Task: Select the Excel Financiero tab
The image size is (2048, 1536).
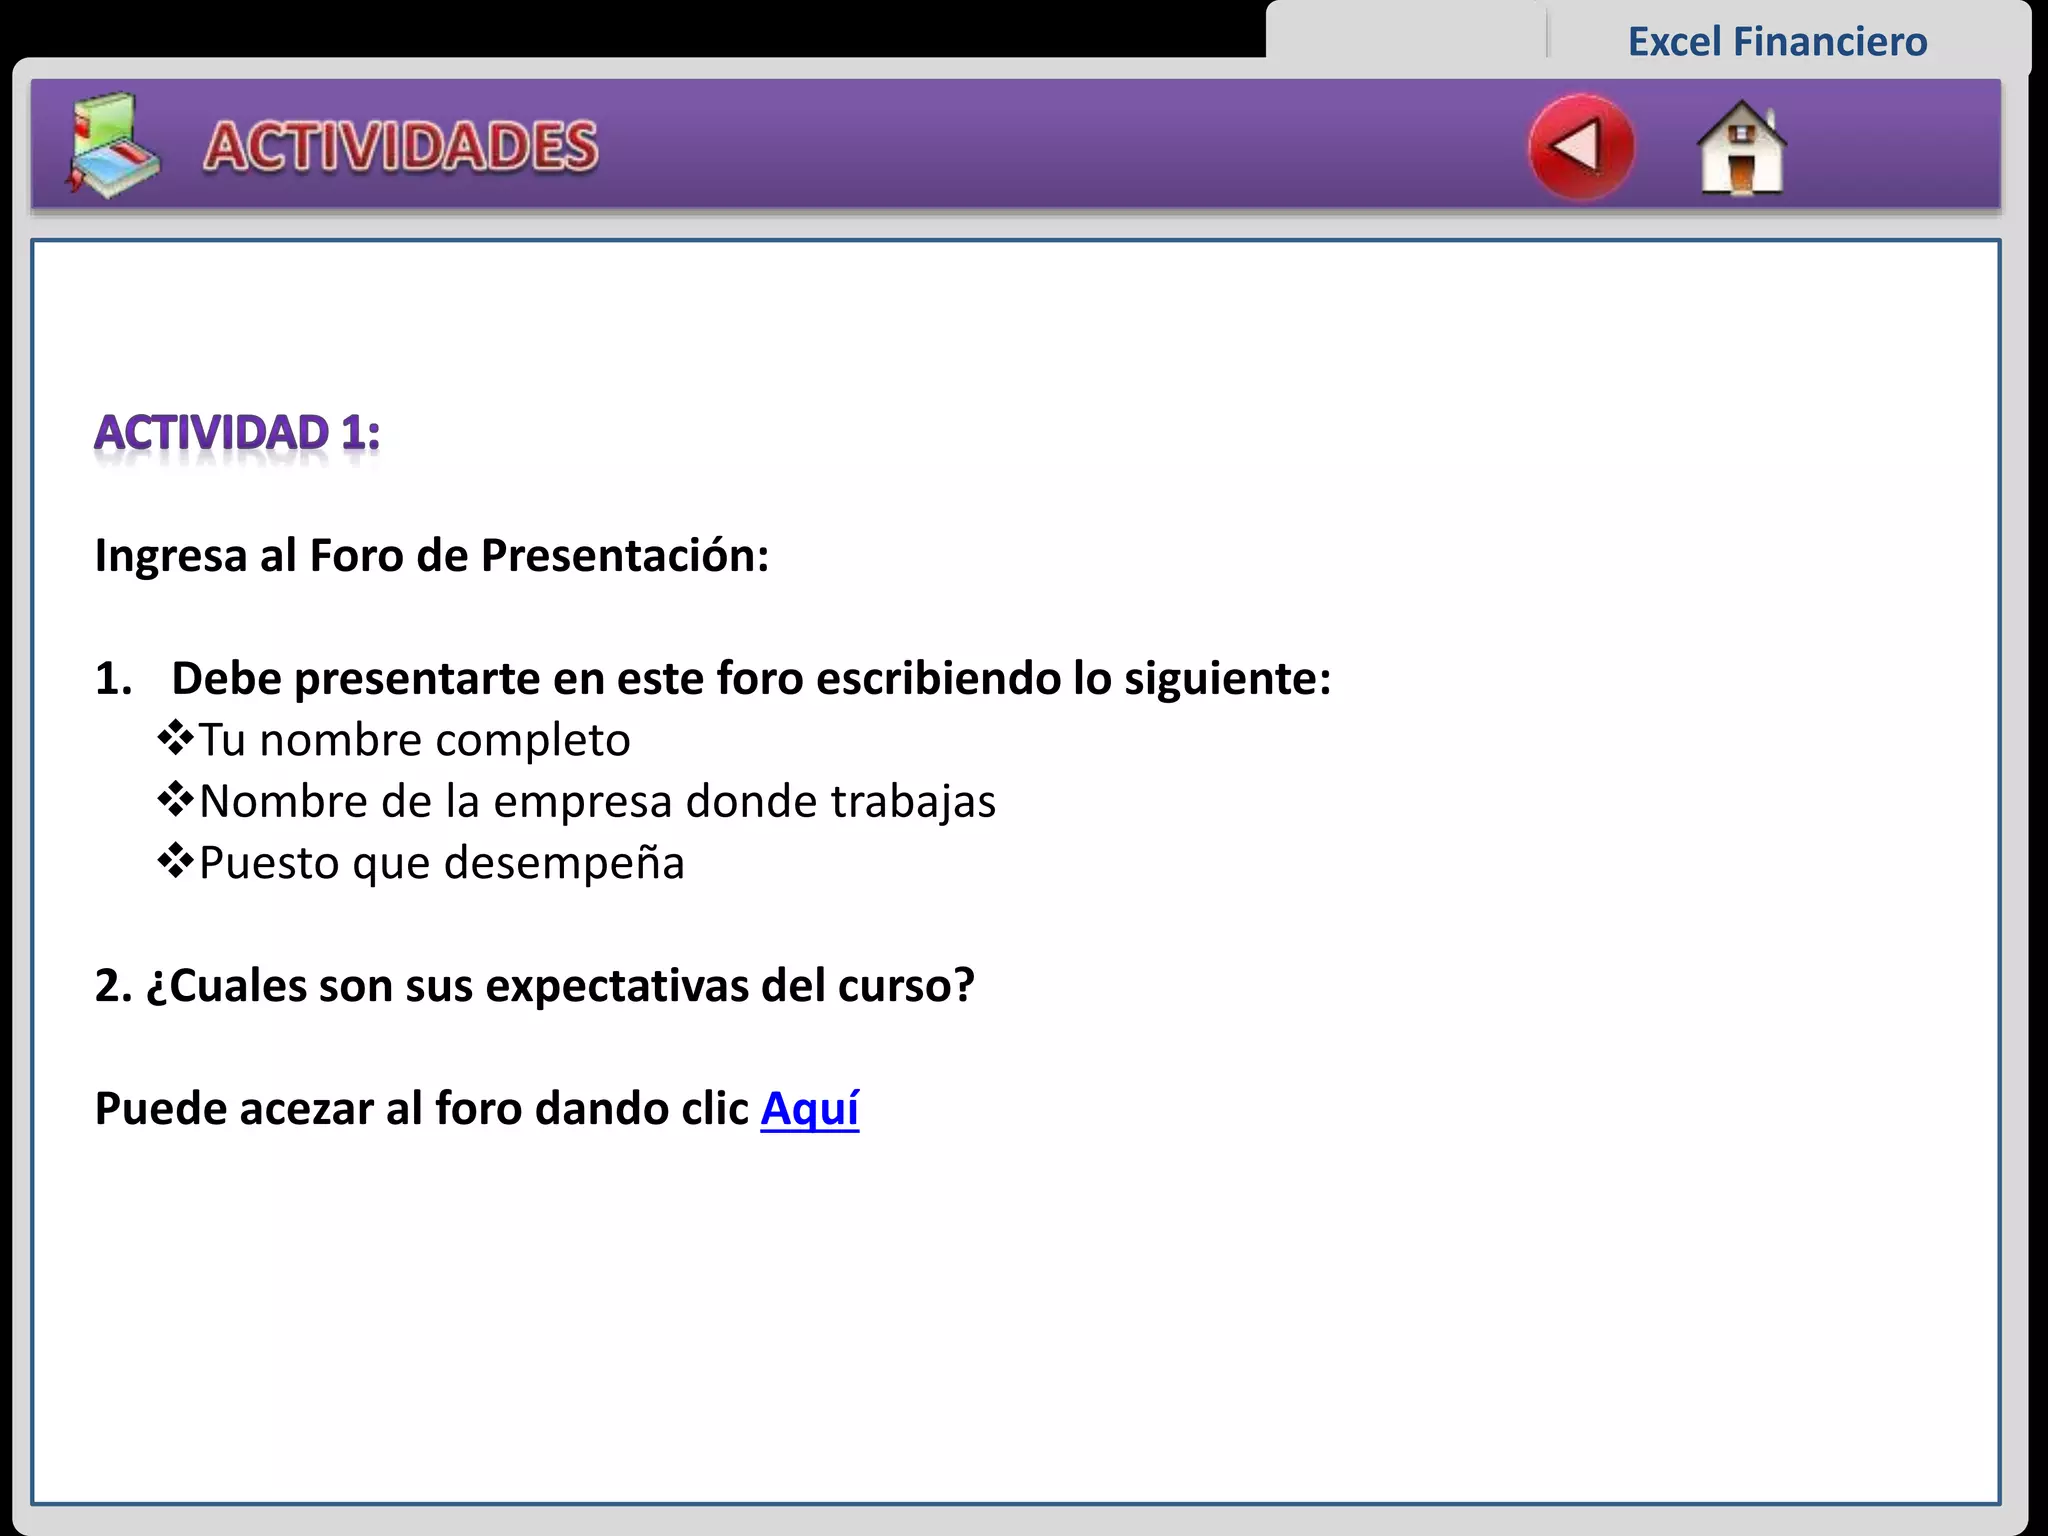Action: tap(1777, 42)
